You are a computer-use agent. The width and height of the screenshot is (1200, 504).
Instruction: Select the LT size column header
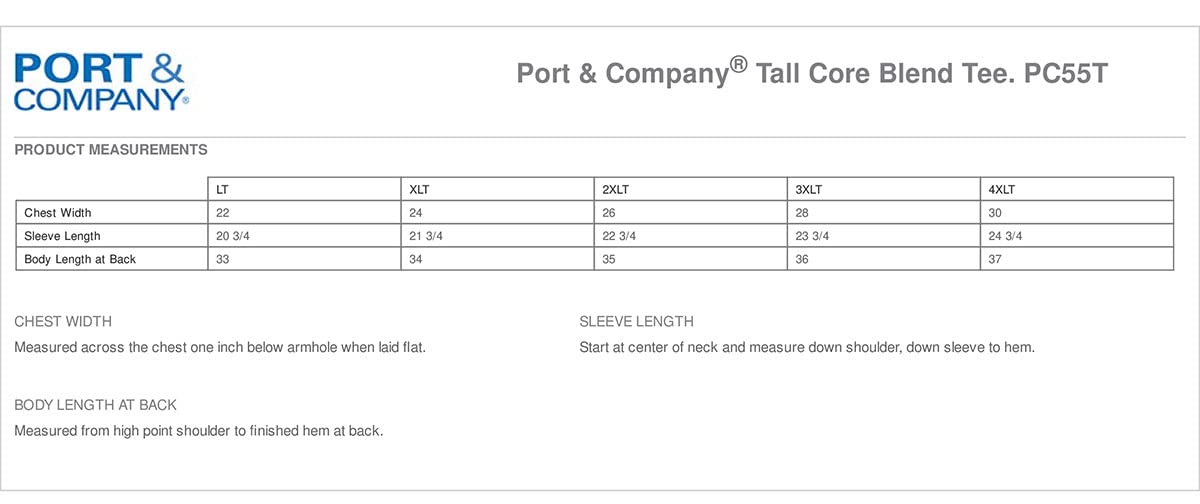(x=223, y=189)
